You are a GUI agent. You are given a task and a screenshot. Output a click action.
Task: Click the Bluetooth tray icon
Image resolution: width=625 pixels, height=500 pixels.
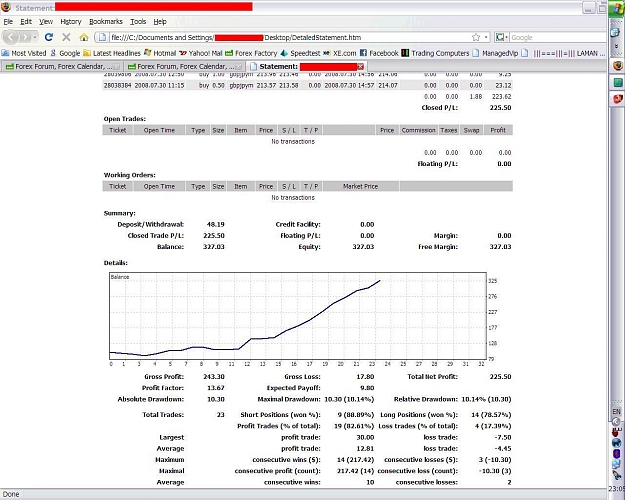tap(616, 453)
